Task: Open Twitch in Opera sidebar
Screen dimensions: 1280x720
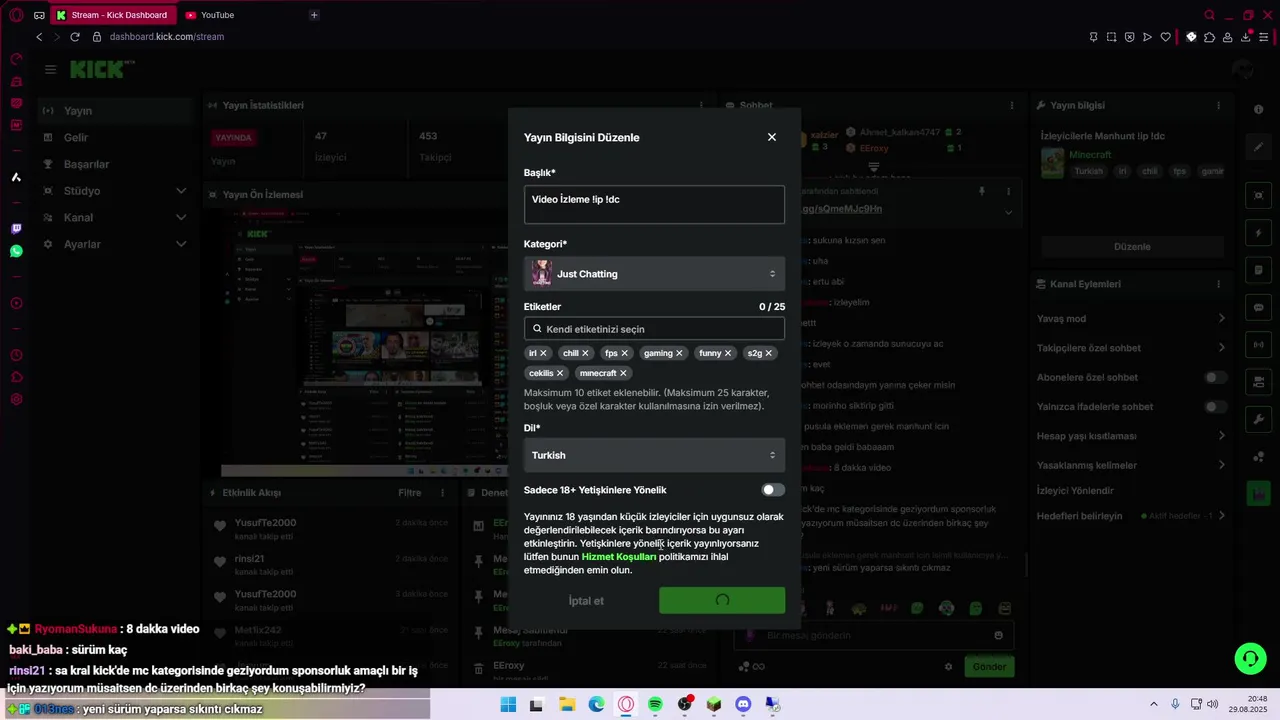Action: [x=16, y=229]
